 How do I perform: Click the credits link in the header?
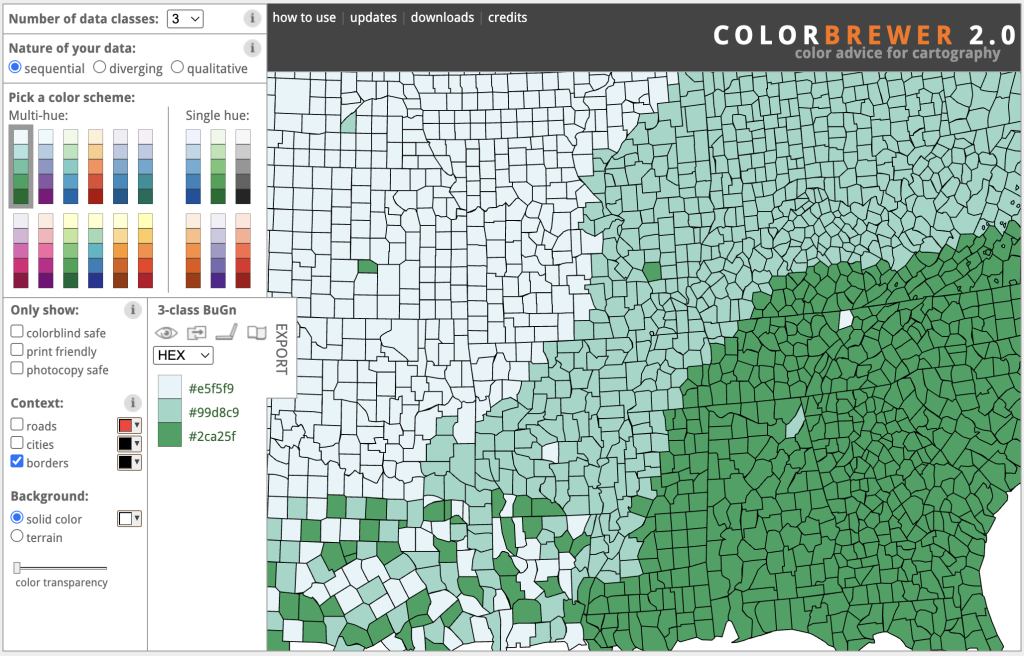click(507, 18)
